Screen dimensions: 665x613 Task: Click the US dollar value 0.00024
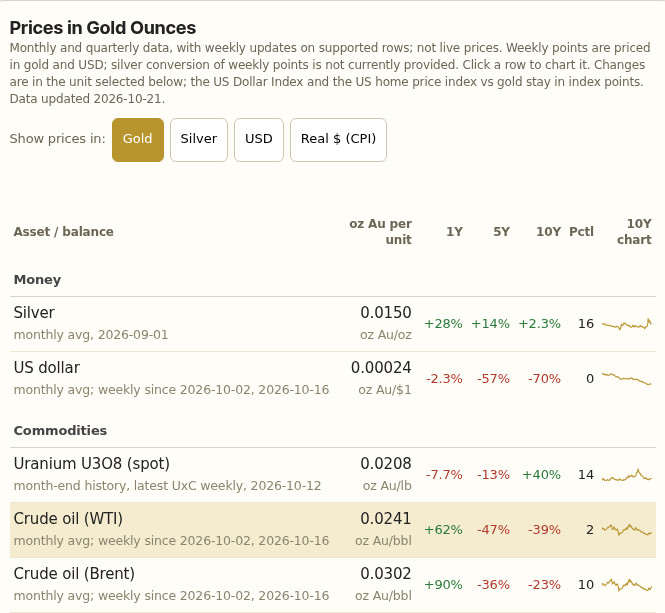tap(381, 367)
